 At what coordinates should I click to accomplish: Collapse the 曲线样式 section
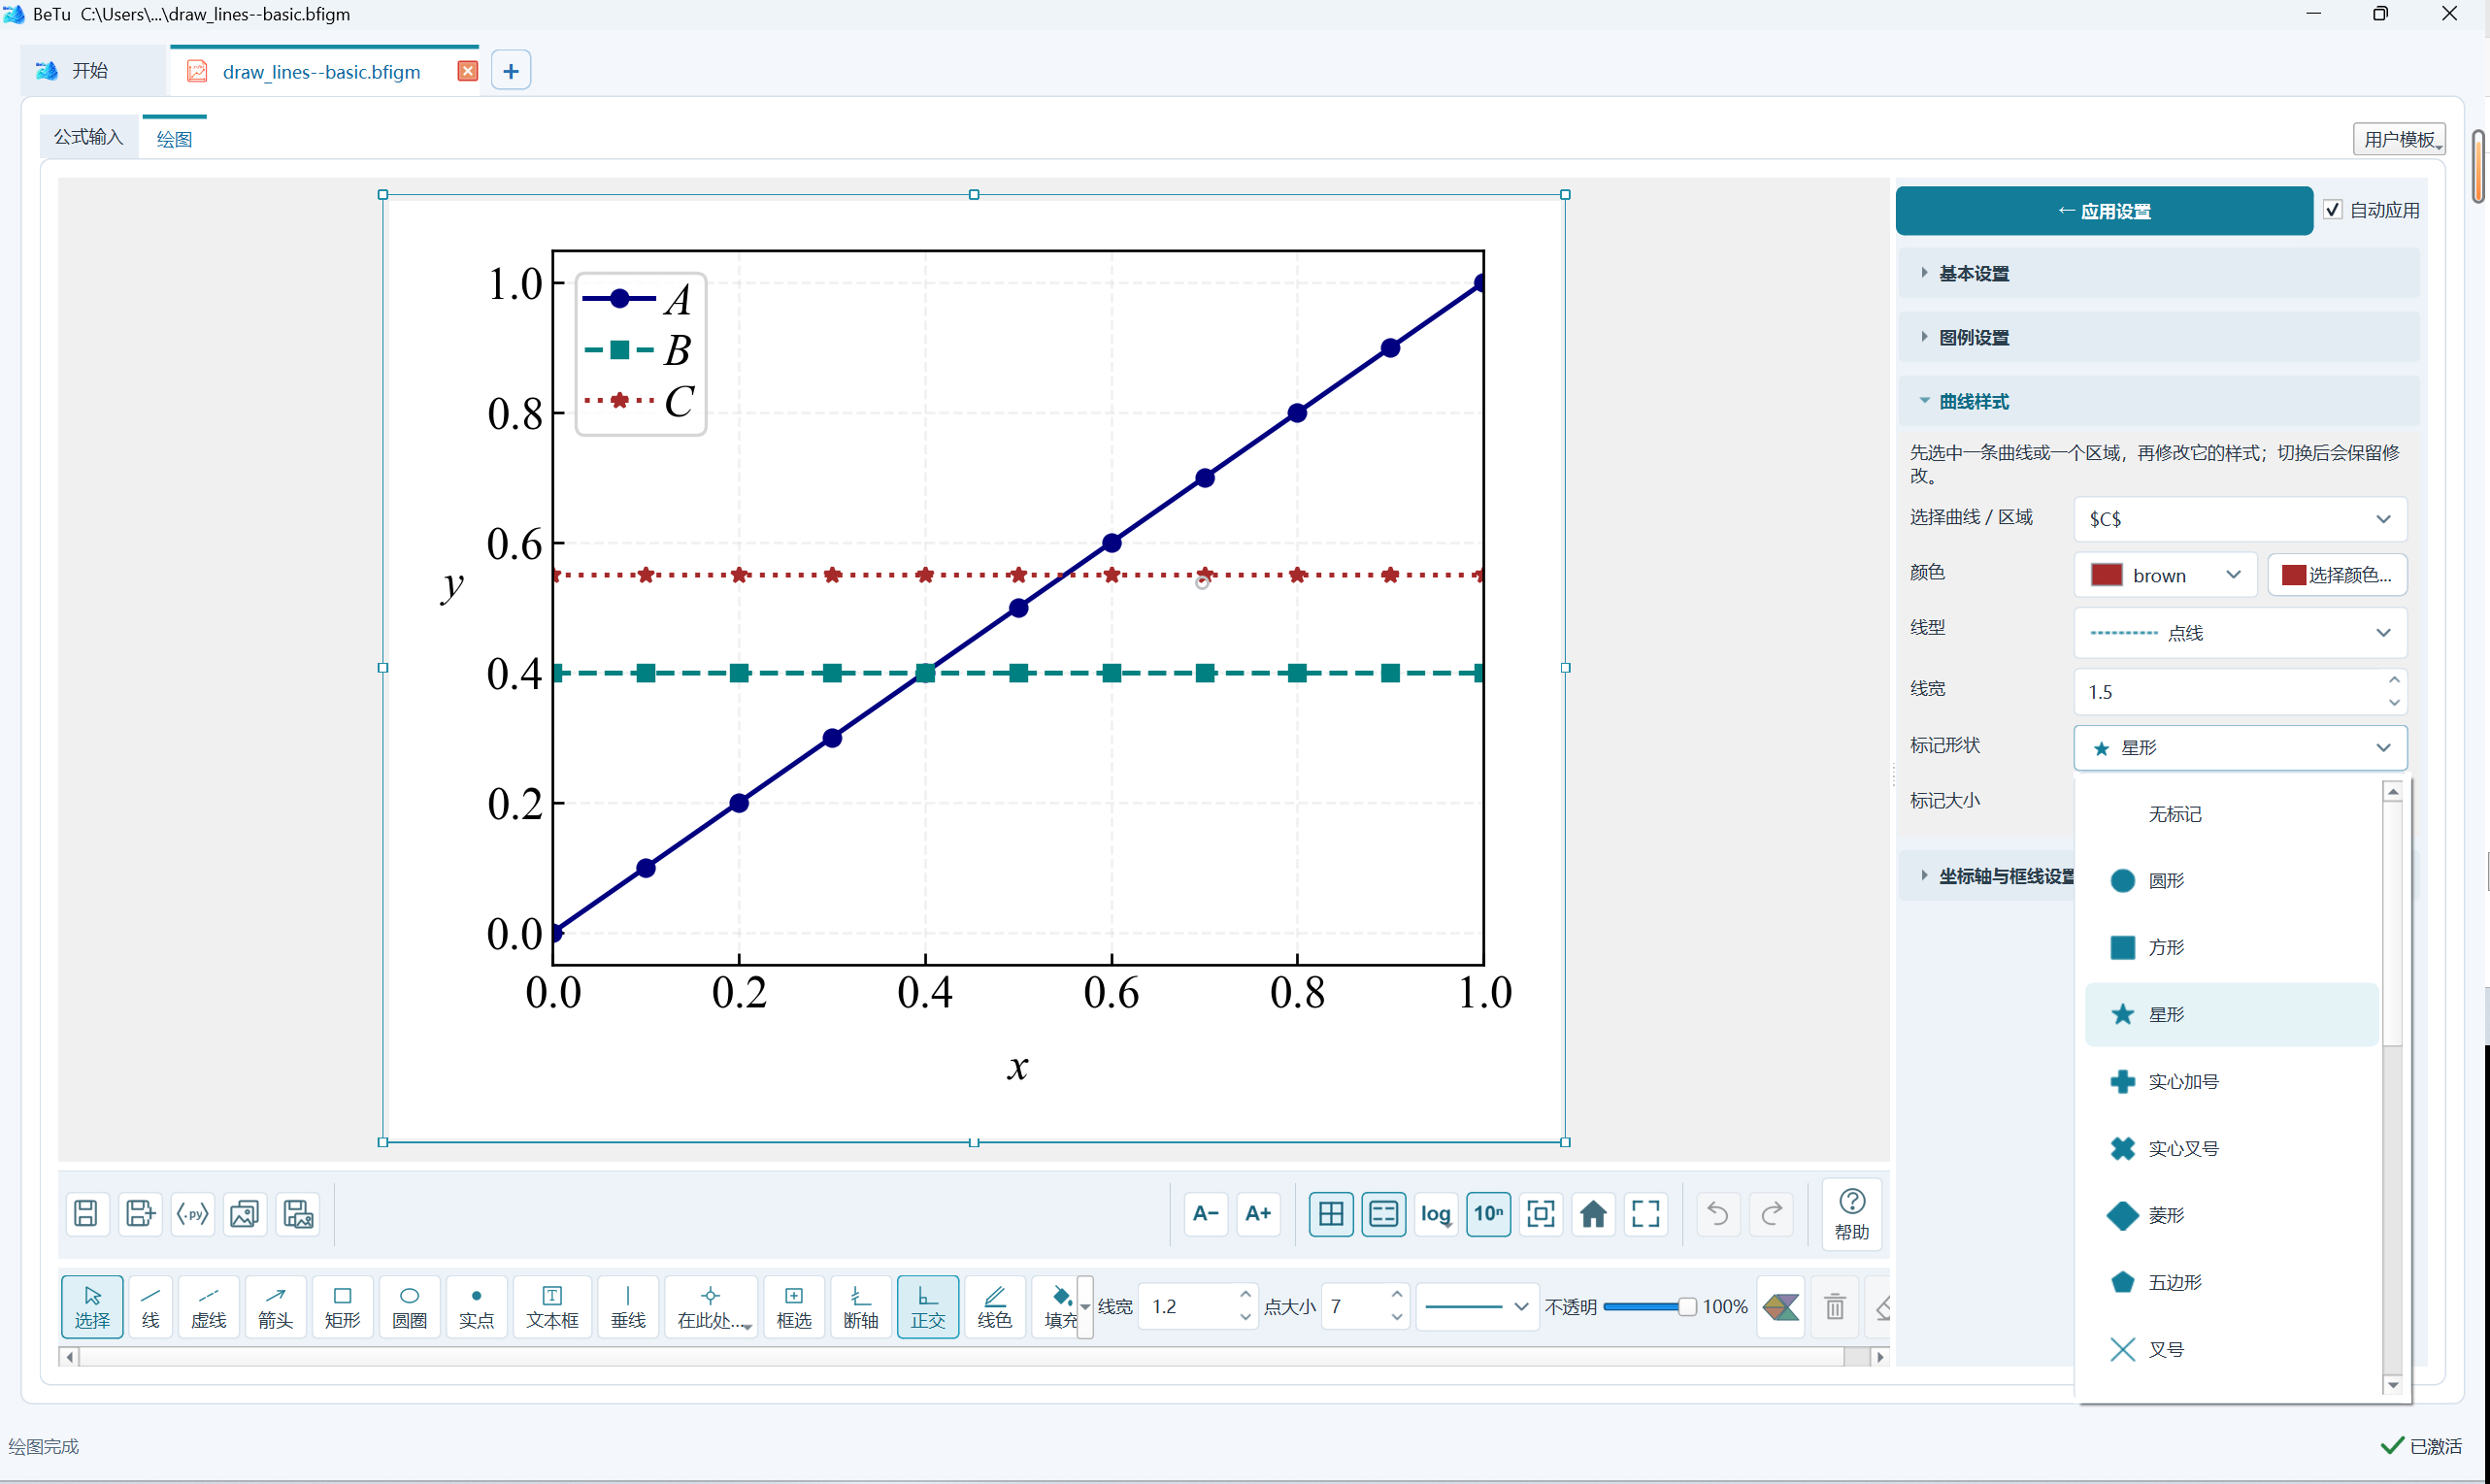[2158, 401]
